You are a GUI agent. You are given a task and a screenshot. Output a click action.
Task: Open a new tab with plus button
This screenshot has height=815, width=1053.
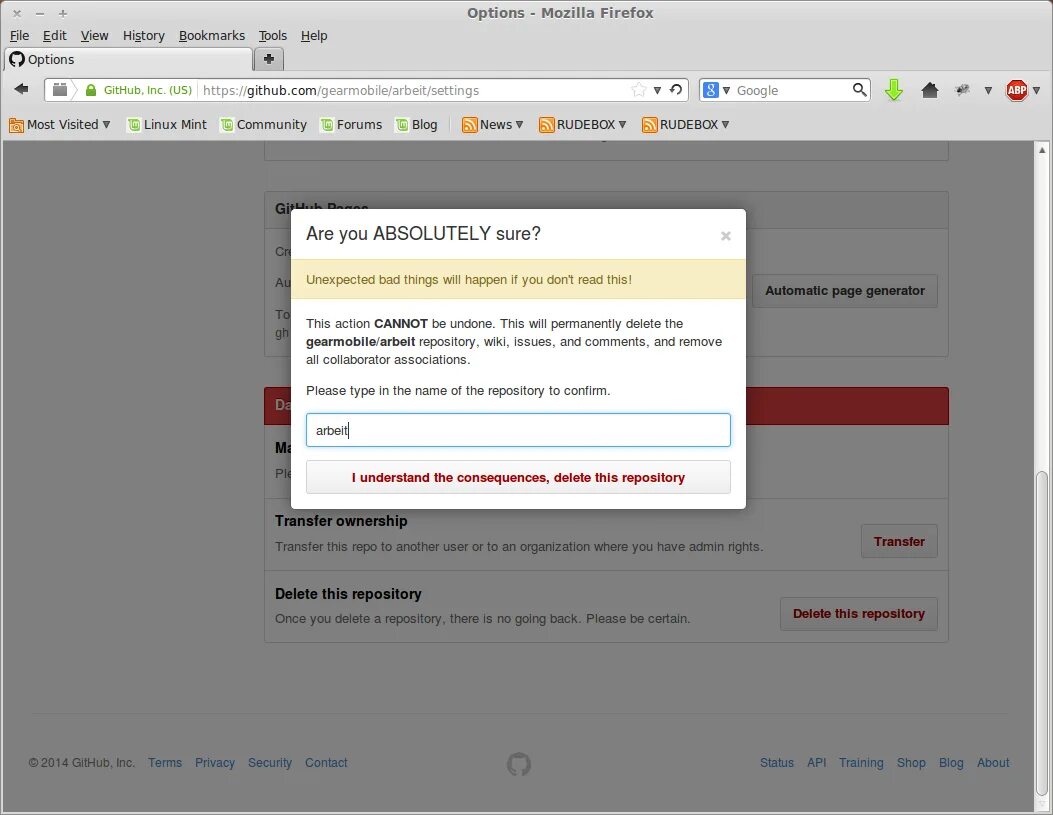269,59
